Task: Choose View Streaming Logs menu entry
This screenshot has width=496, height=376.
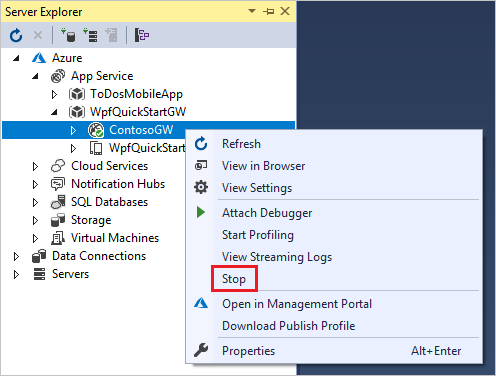Action: click(x=334, y=257)
